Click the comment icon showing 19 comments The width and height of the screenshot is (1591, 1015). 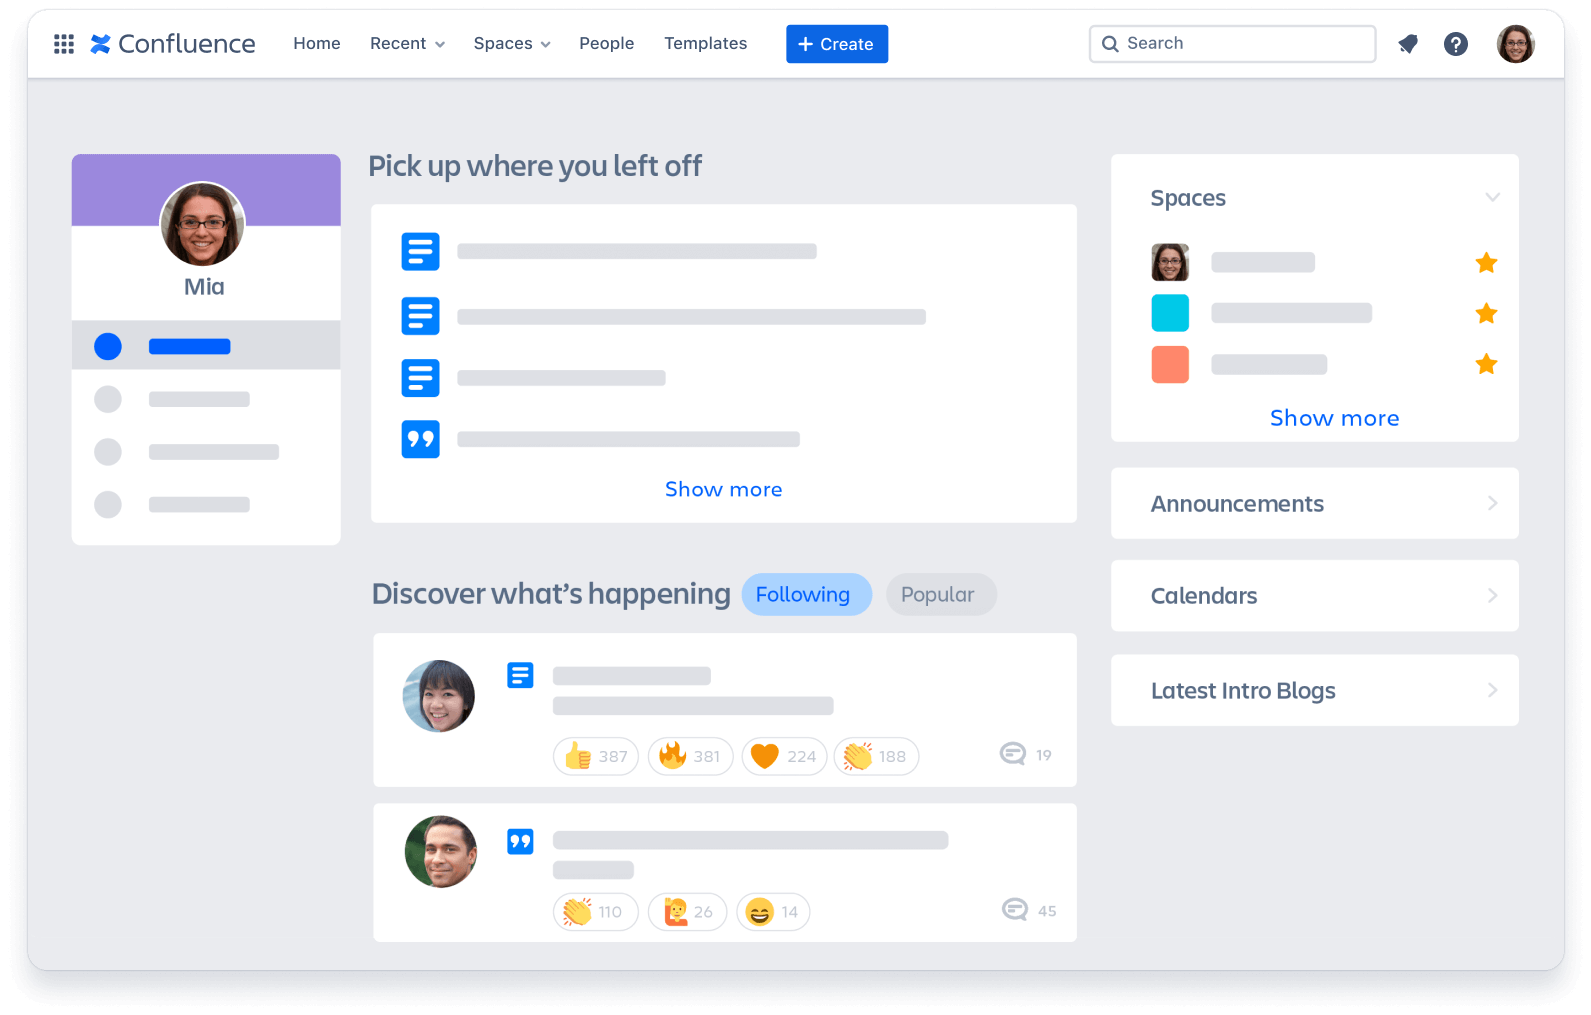click(1013, 754)
